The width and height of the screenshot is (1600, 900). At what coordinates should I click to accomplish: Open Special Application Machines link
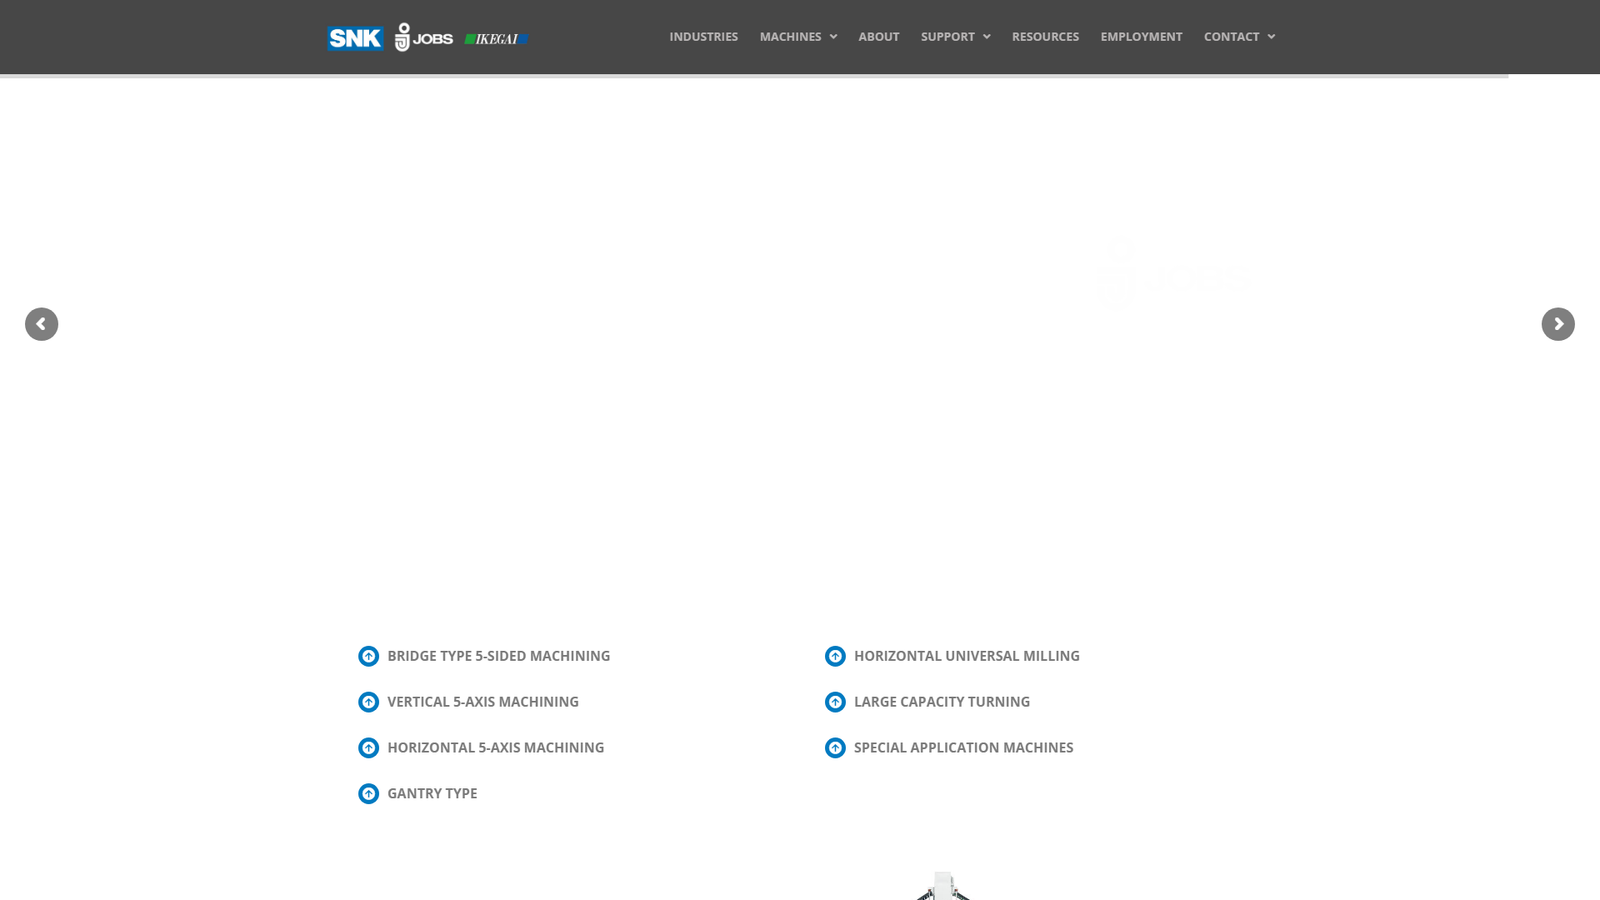(963, 748)
